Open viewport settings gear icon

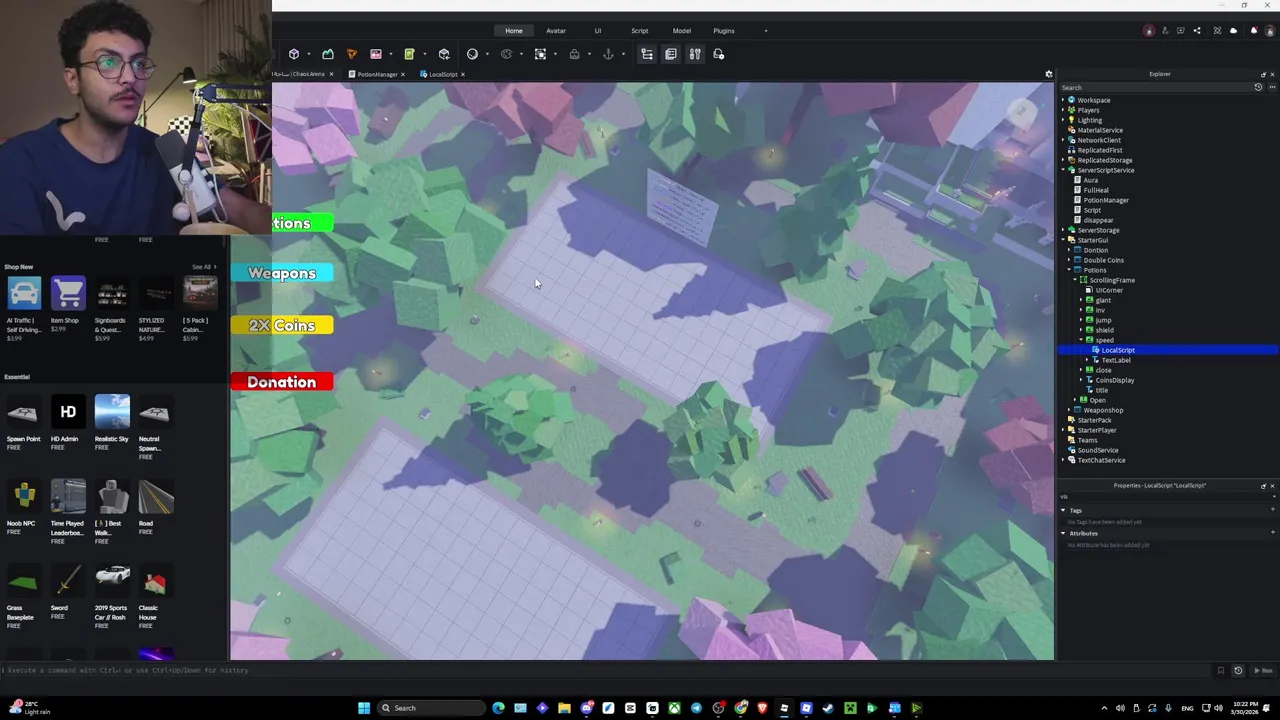click(1049, 74)
